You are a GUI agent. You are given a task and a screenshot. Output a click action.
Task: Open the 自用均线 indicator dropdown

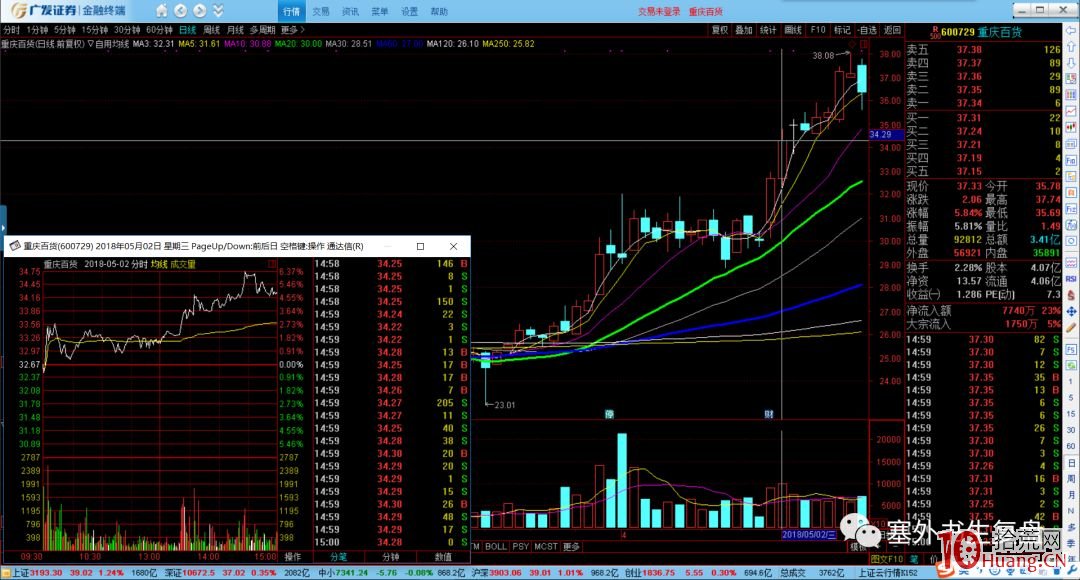pos(109,44)
